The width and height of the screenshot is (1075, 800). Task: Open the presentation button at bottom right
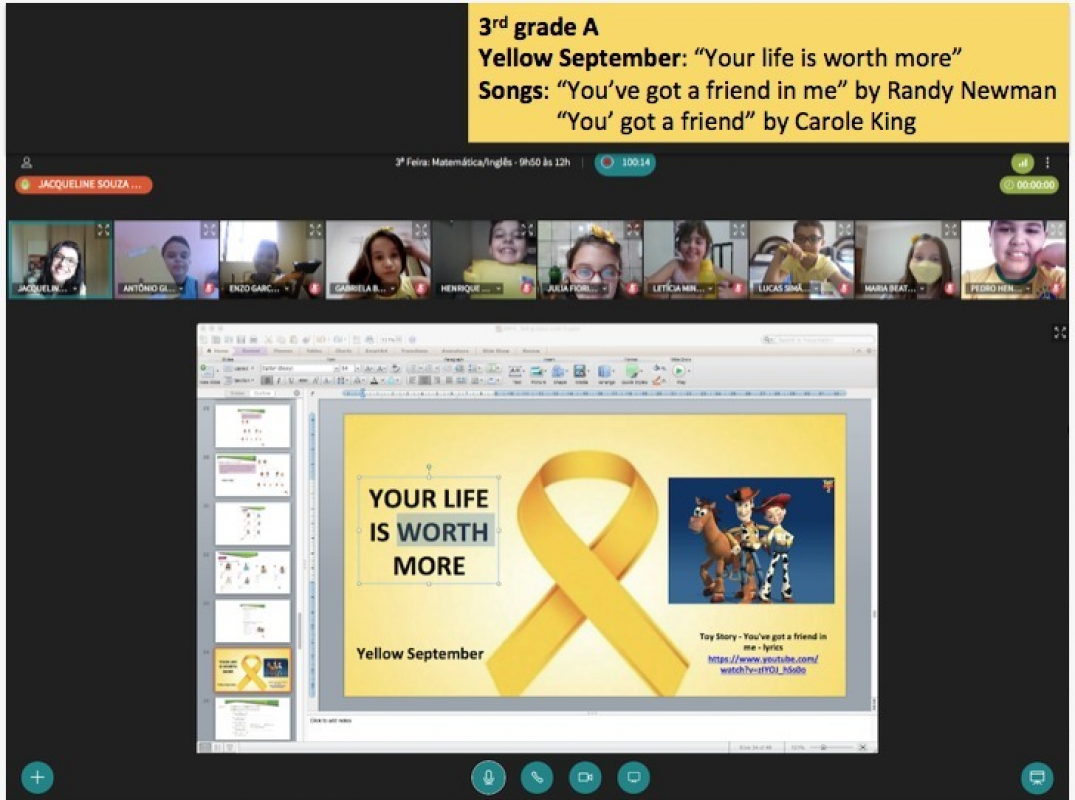point(1037,777)
